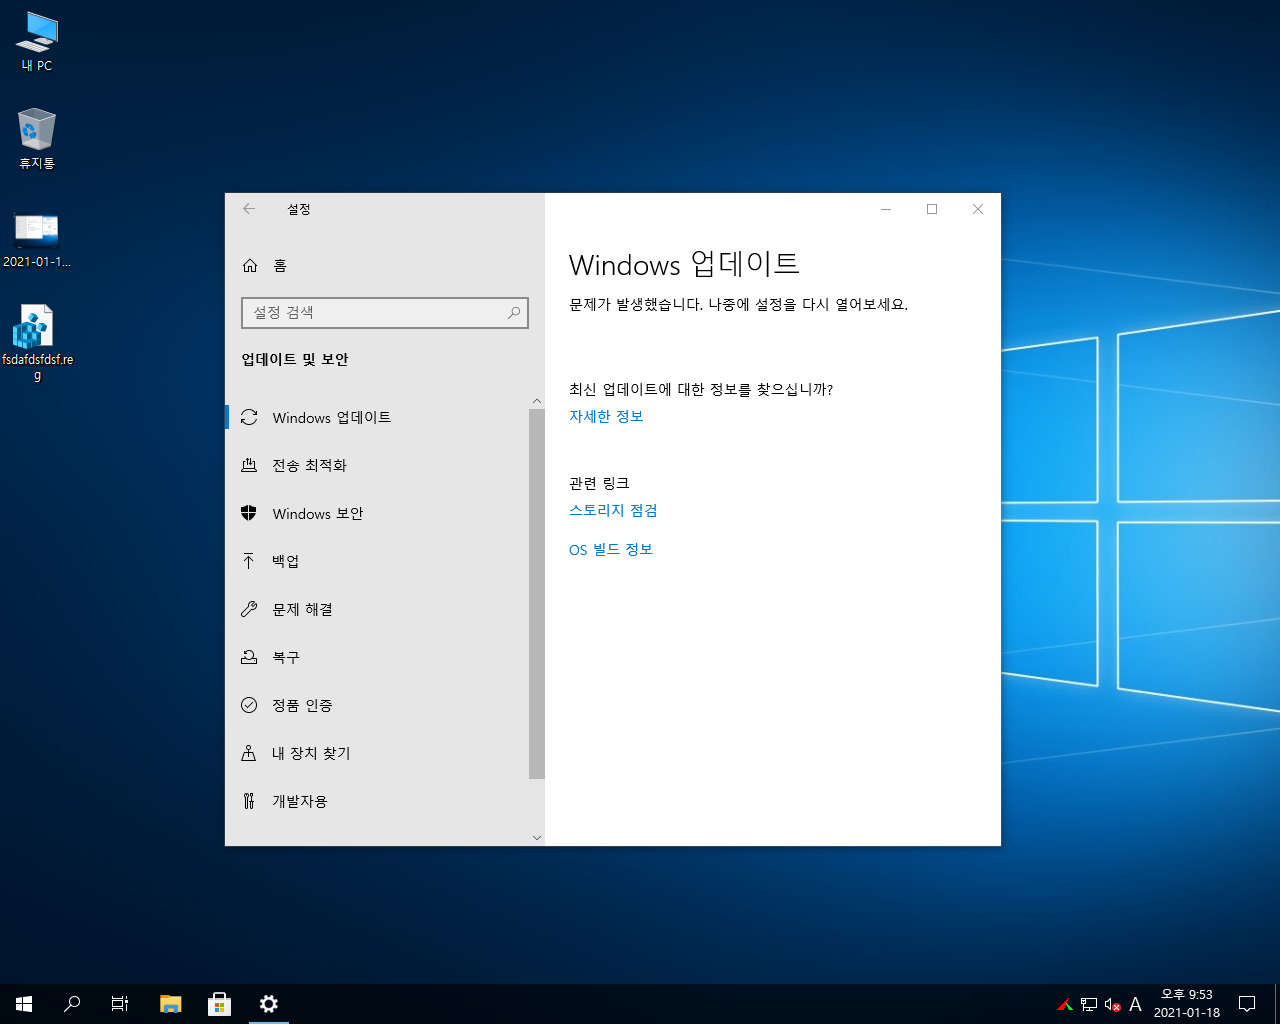Open Task View on taskbar
The height and width of the screenshot is (1024, 1280).
point(120,1004)
